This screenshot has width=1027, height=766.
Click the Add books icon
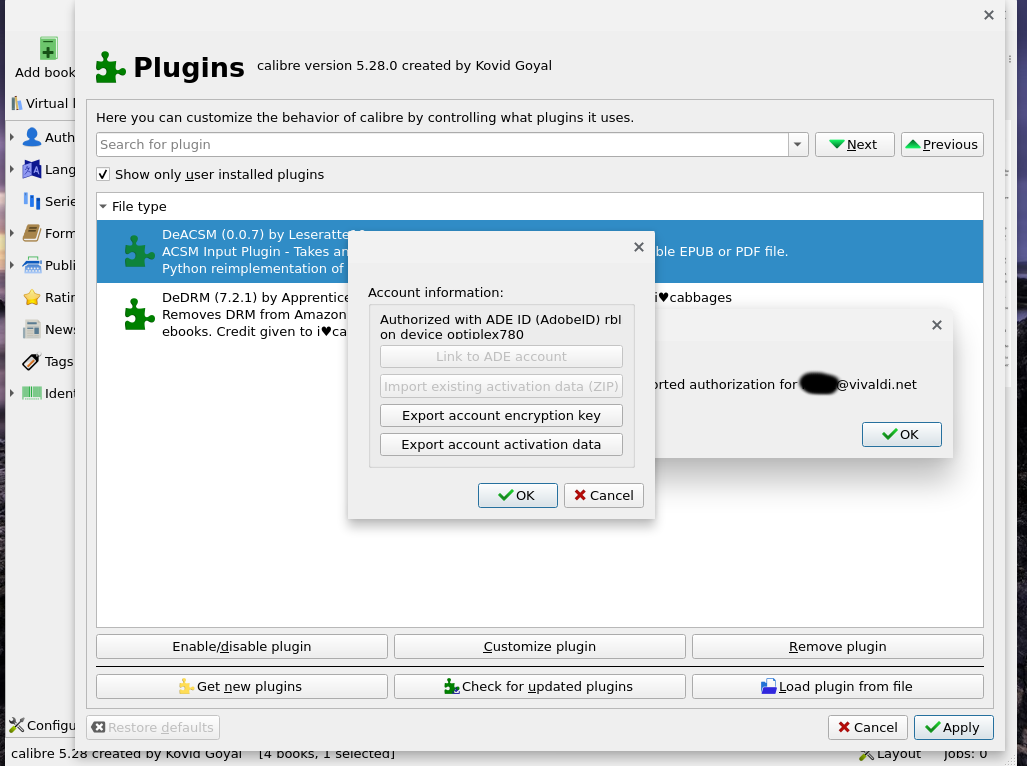click(47, 50)
